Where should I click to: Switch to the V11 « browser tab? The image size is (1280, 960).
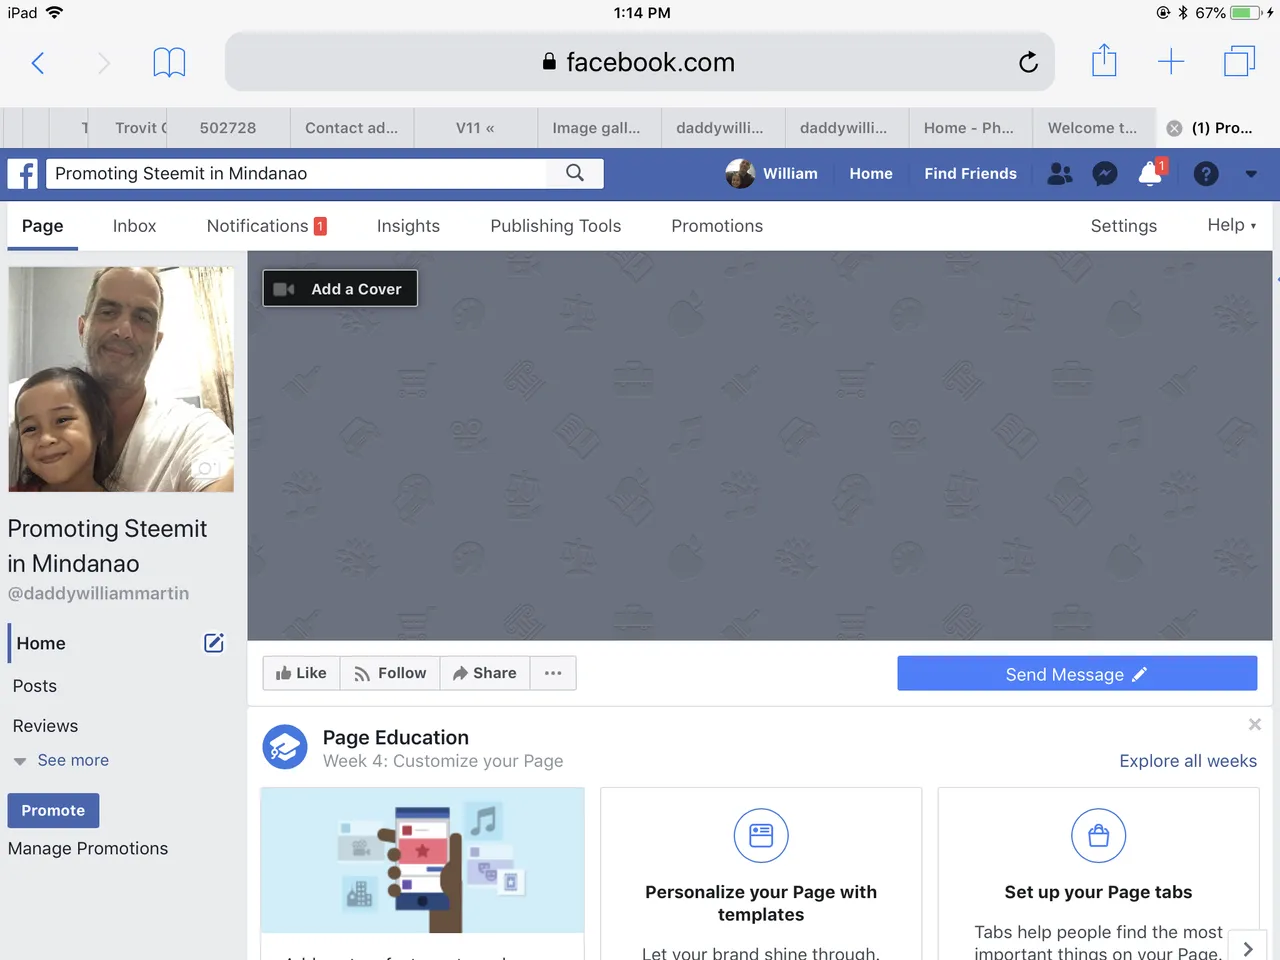click(x=476, y=128)
